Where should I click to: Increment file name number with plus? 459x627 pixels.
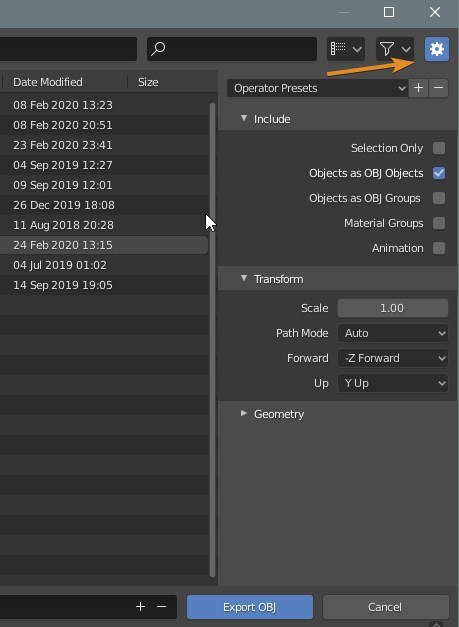140,607
